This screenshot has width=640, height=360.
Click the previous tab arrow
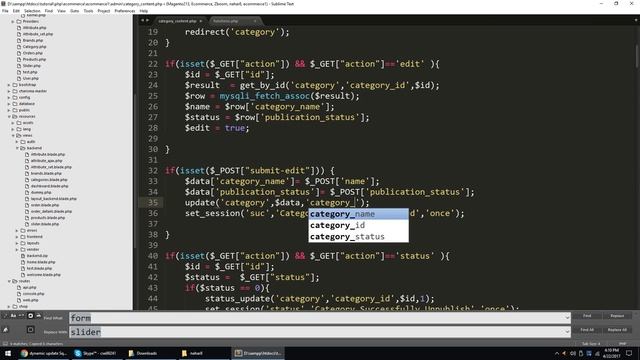[142, 20]
